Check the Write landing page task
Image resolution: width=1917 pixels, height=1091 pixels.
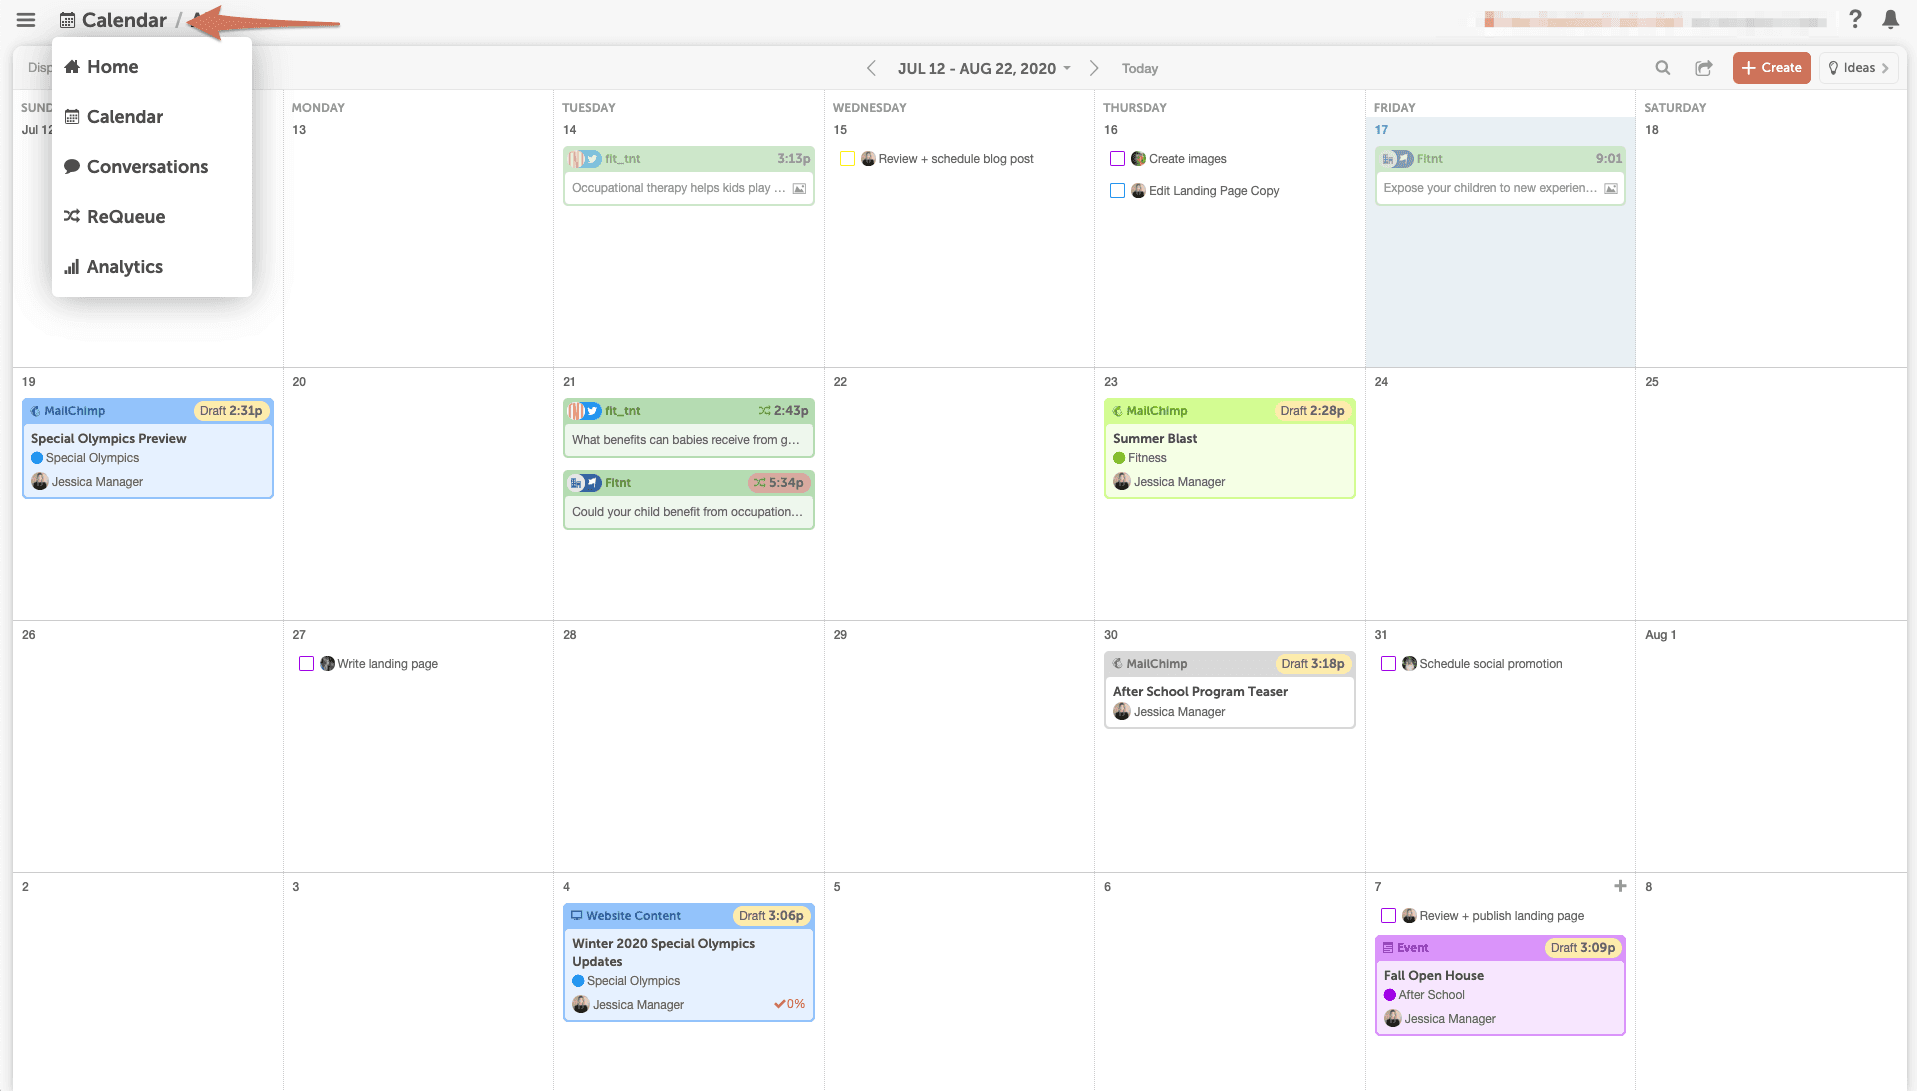coord(306,664)
